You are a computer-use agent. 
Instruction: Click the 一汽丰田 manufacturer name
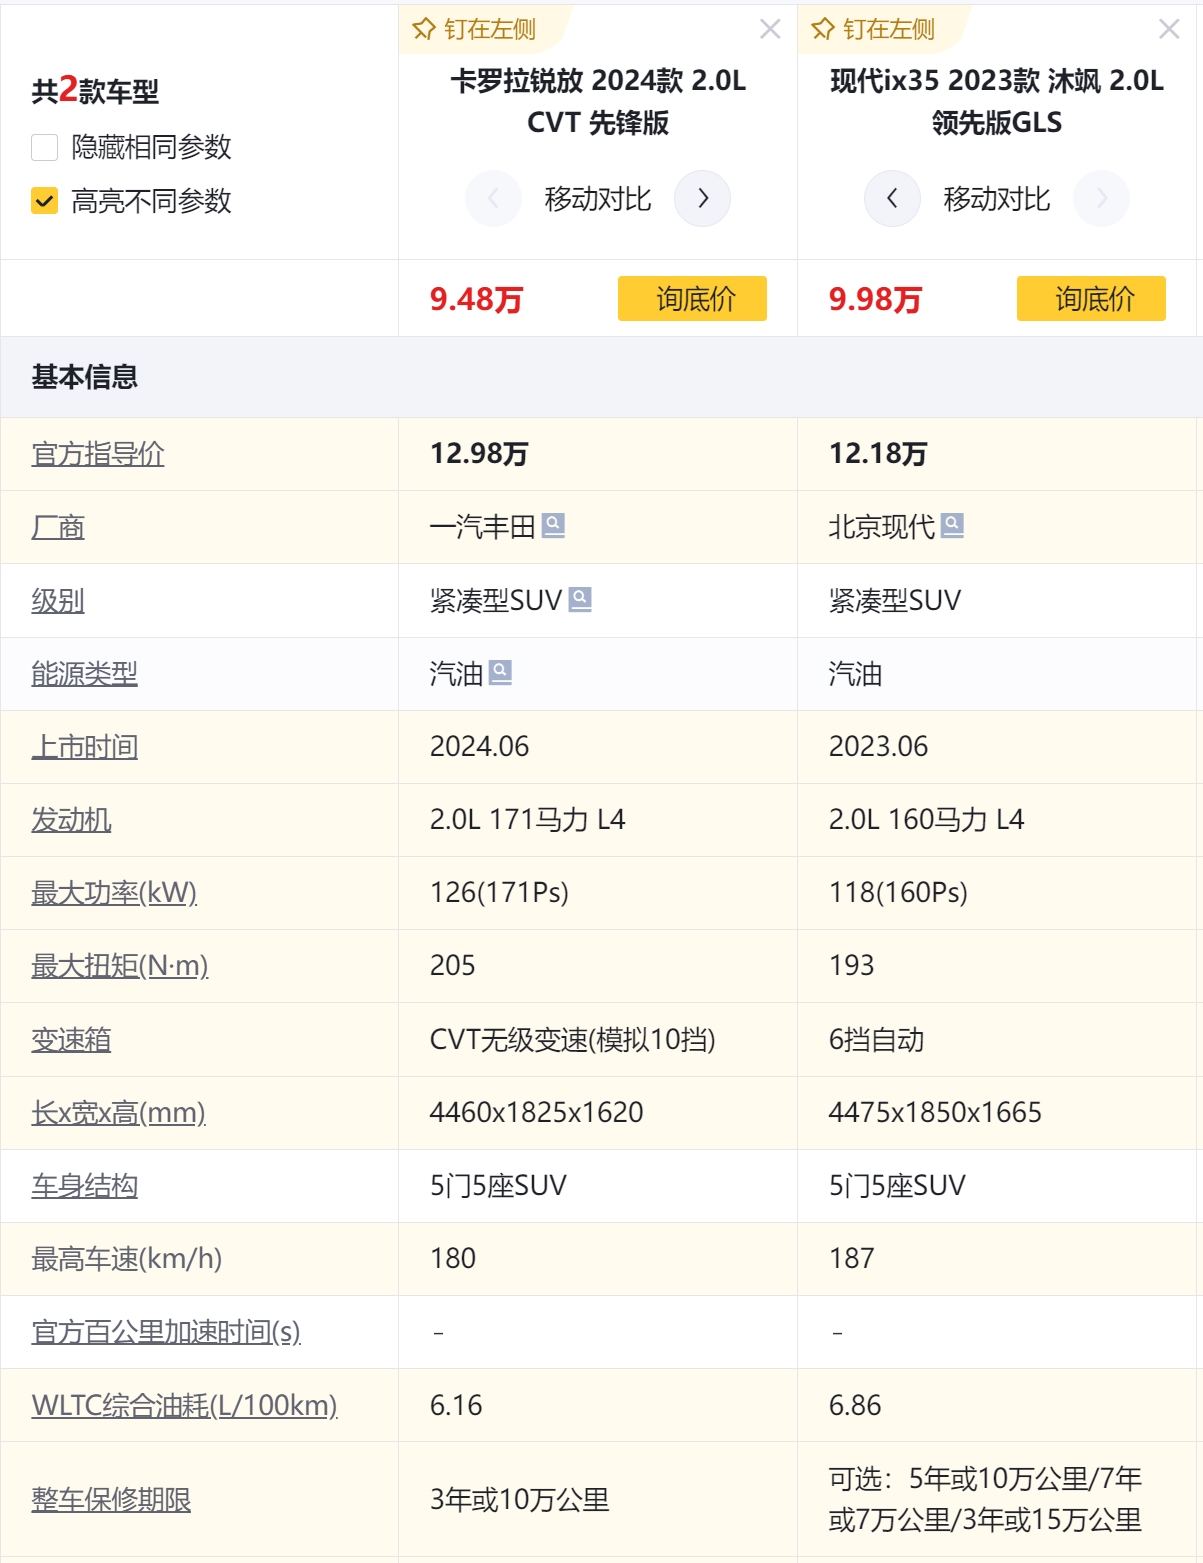[482, 526]
